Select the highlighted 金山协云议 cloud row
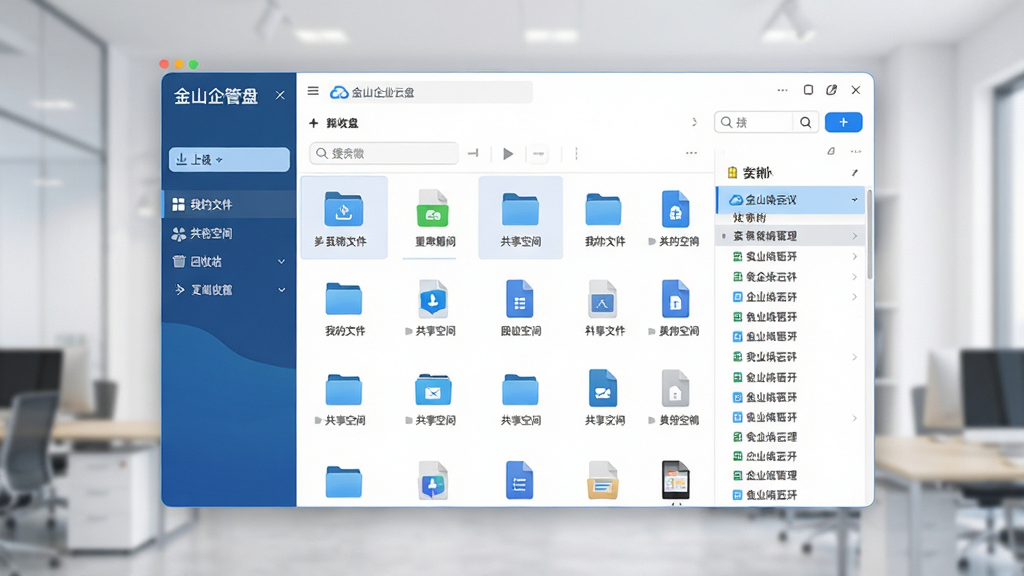The image size is (1024, 576). click(x=790, y=200)
